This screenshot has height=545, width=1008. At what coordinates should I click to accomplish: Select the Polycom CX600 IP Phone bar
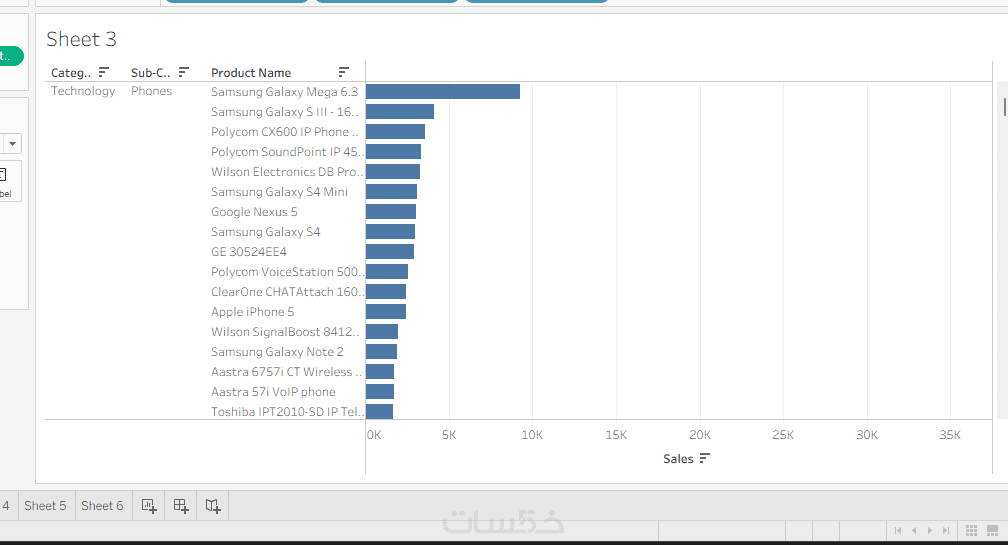395,131
